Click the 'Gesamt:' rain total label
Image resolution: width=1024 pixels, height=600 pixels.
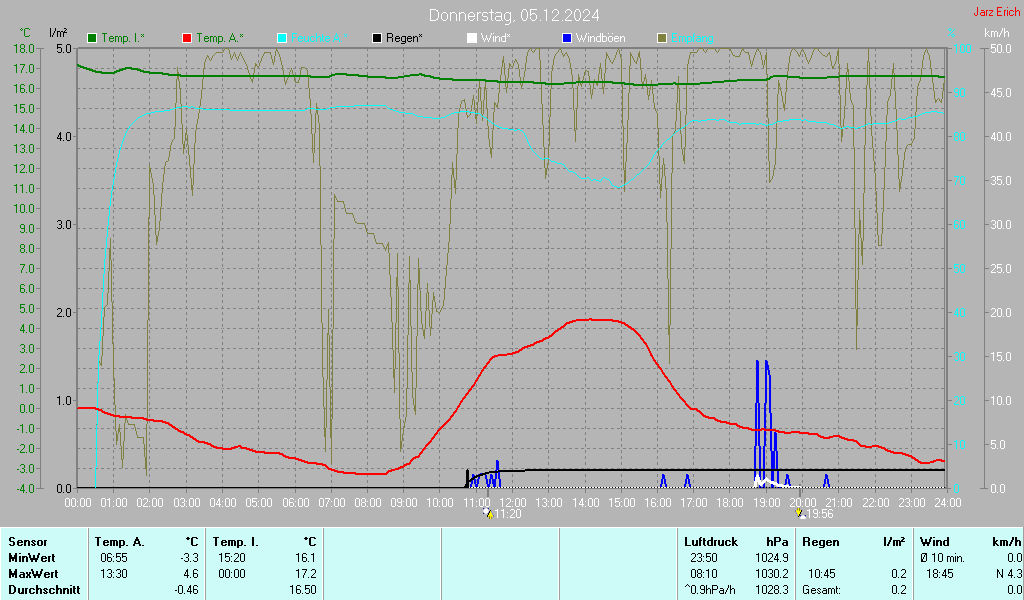point(822,590)
